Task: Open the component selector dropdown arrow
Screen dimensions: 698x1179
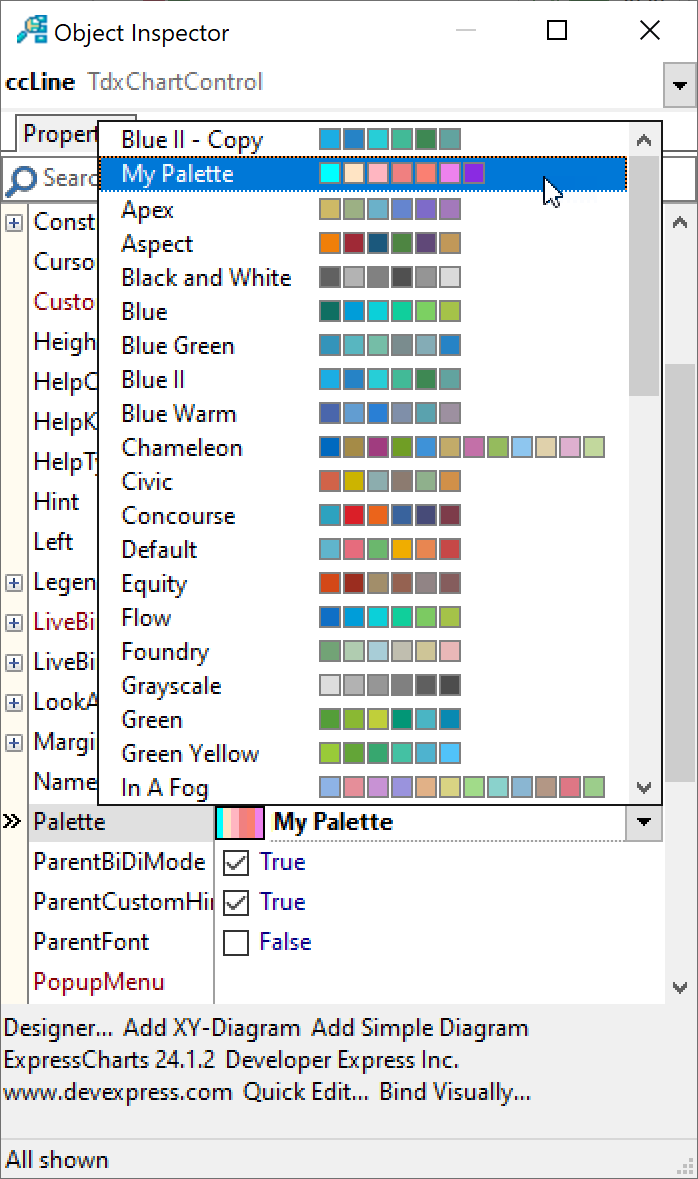Action: (x=680, y=86)
